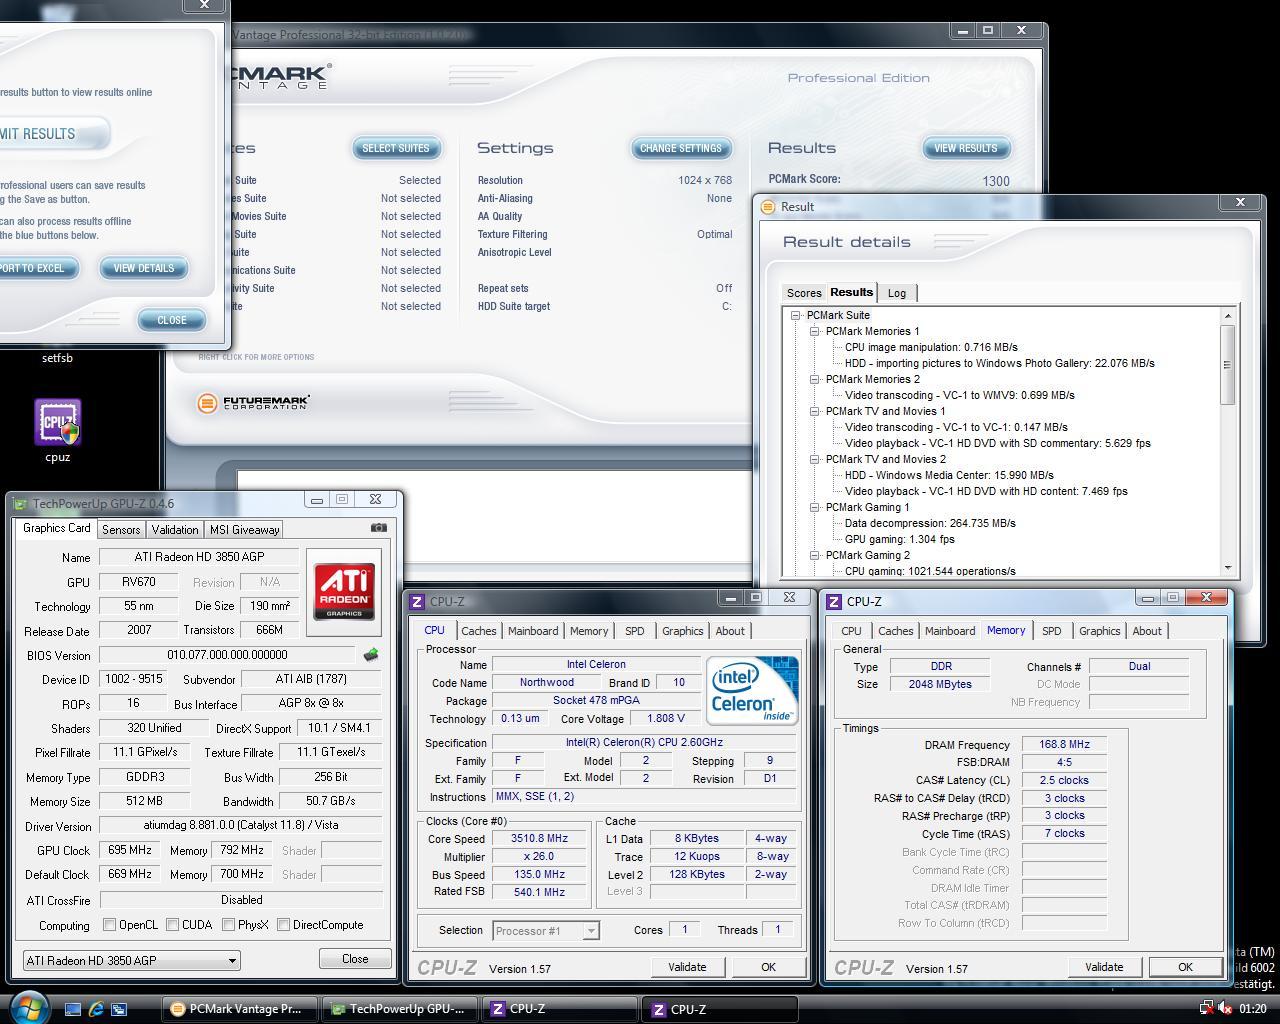Collapse the PCMark Memories 1 node

pos(815,331)
